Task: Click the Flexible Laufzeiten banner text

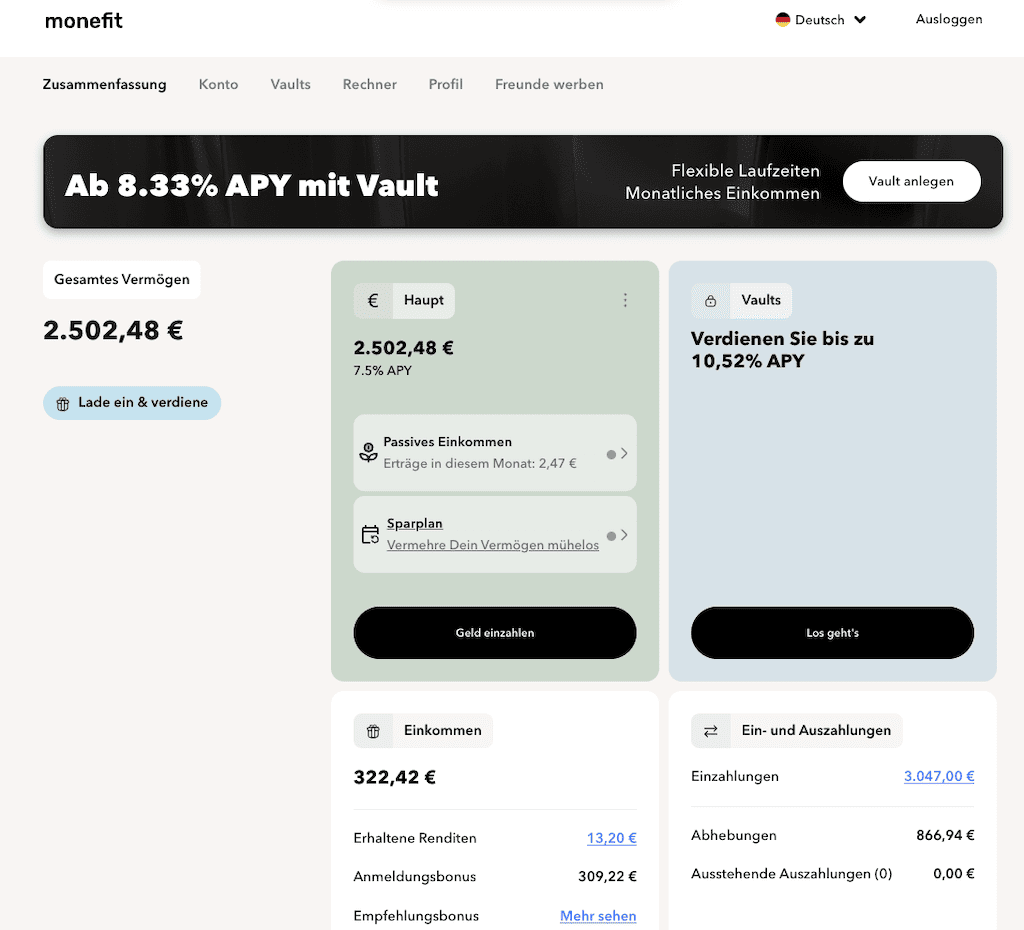Action: pyautogui.click(x=745, y=170)
